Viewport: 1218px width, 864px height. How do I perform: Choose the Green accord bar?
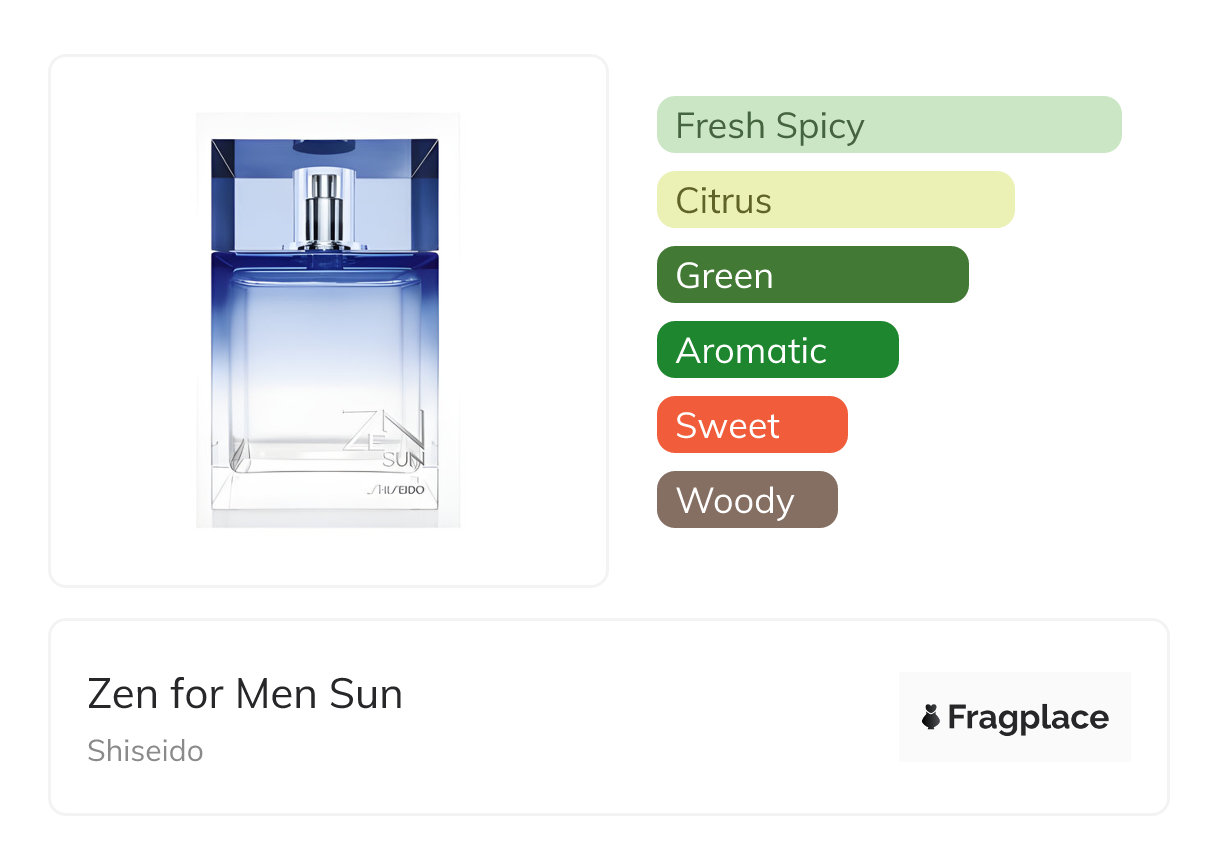click(812, 275)
